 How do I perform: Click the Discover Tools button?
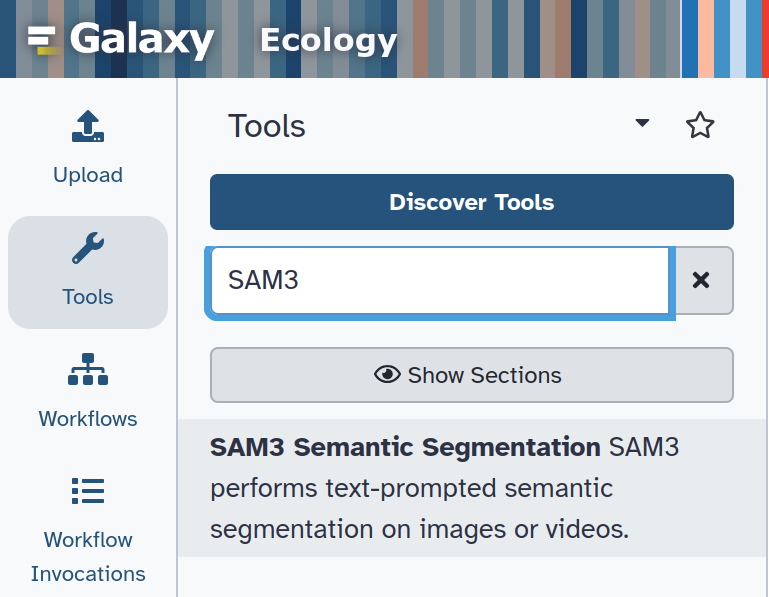(472, 202)
